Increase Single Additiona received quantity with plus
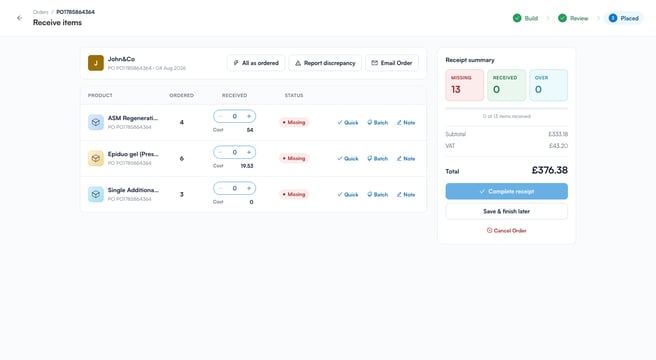This screenshot has width=656, height=360. (249, 188)
